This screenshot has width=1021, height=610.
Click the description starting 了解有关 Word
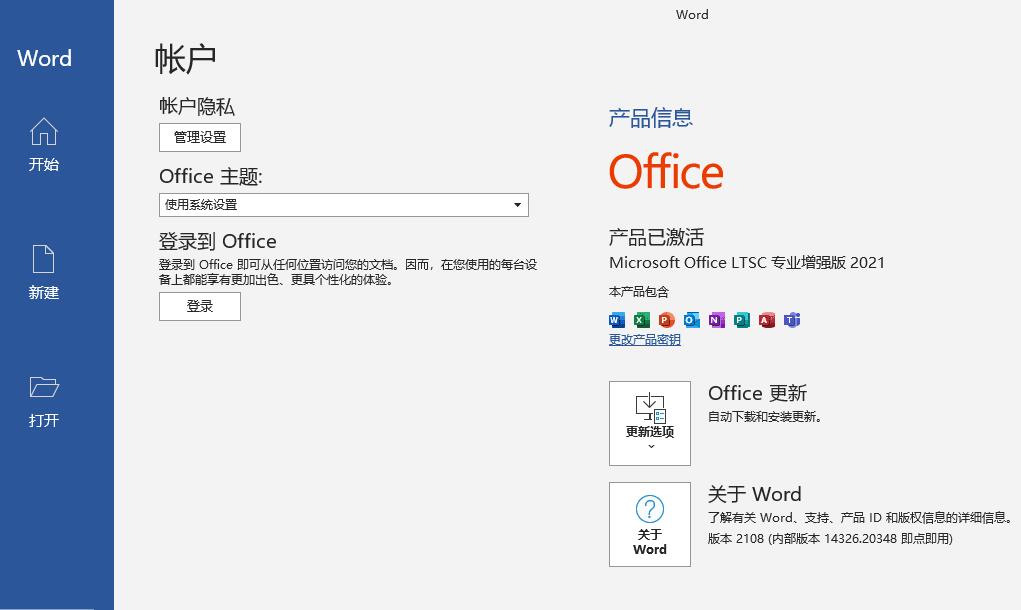861,518
